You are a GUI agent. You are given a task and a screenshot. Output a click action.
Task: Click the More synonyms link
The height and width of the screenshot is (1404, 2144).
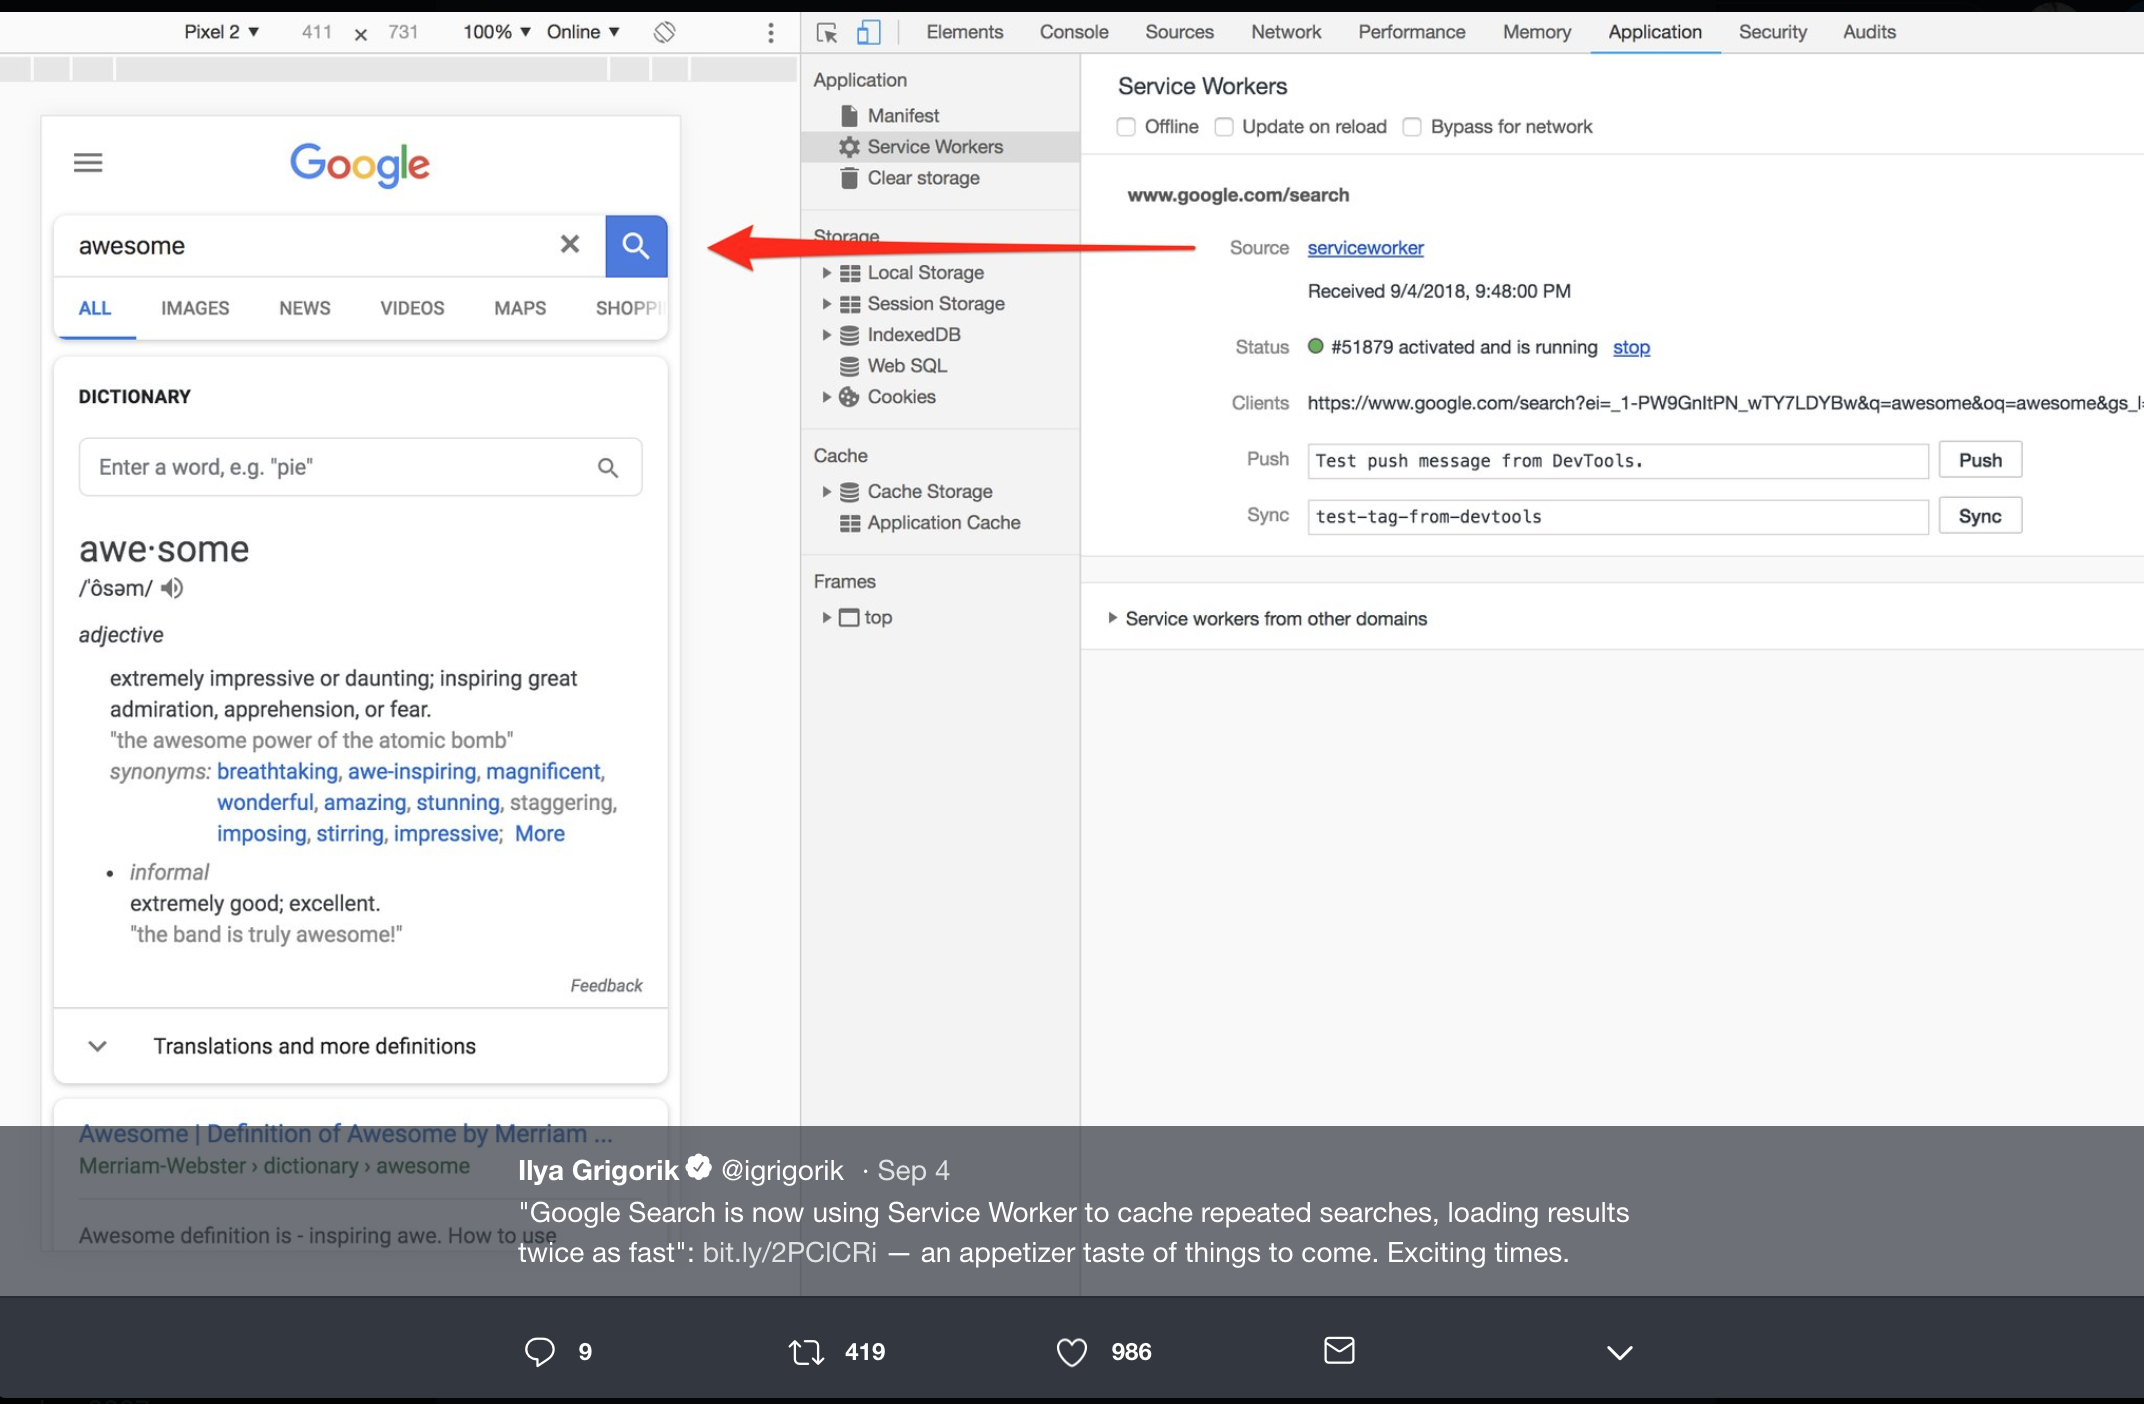(x=540, y=834)
